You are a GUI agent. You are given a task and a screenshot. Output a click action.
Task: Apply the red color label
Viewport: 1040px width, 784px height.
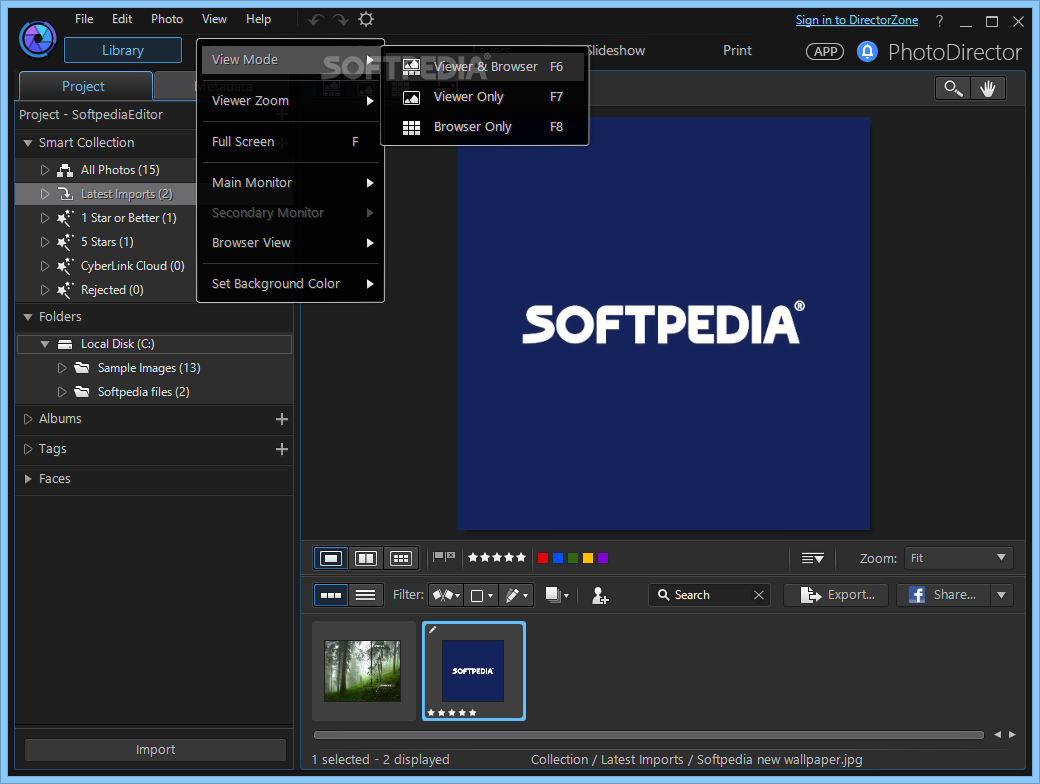(543, 558)
